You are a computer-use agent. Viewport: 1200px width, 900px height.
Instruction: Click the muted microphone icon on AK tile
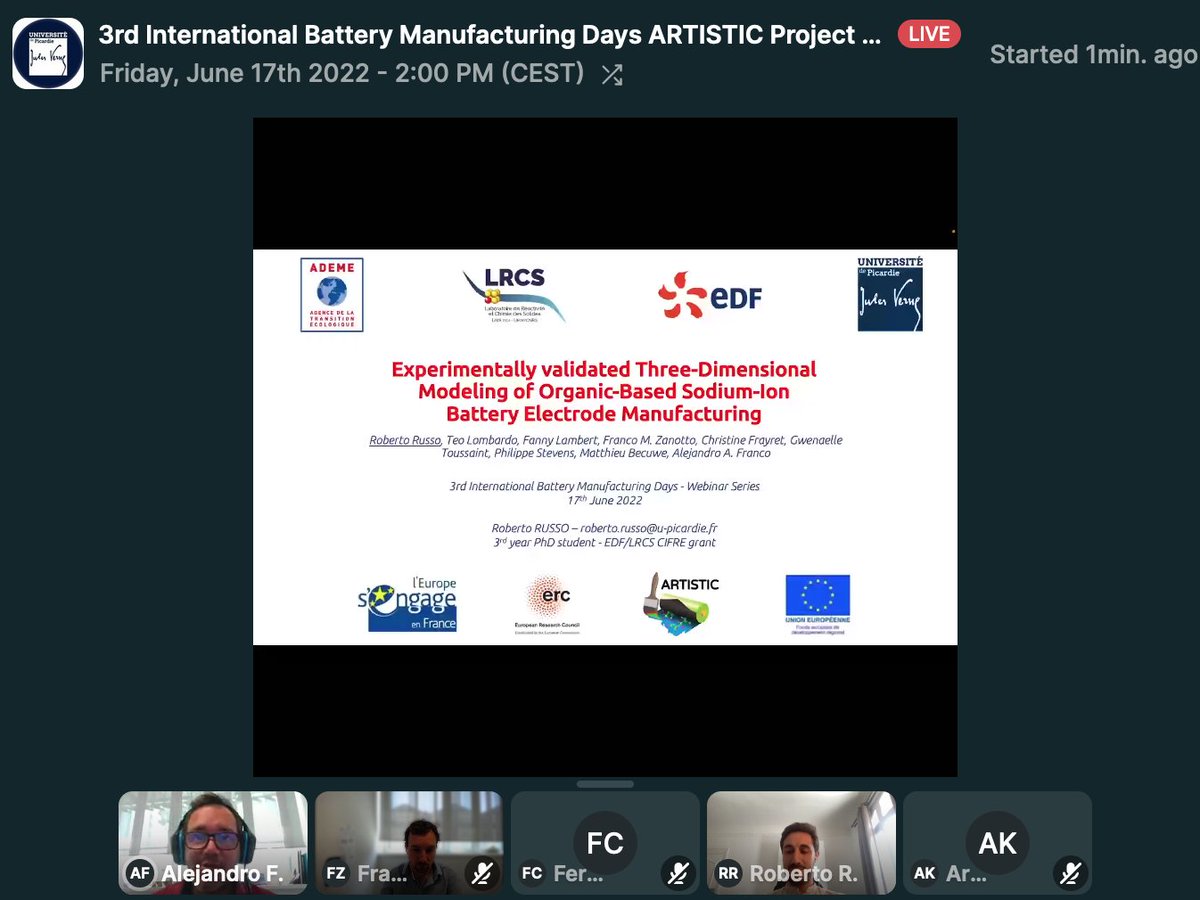pyautogui.click(x=1070, y=873)
